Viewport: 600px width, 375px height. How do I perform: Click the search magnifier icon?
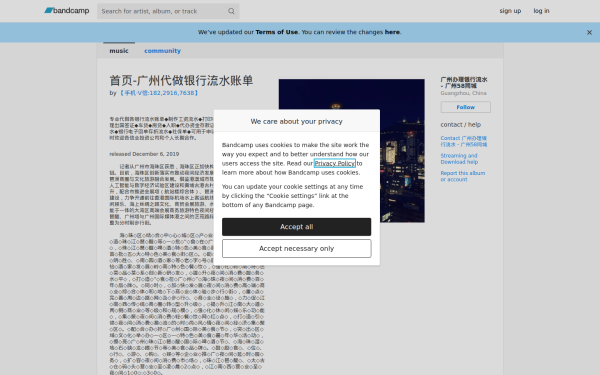[231, 11]
